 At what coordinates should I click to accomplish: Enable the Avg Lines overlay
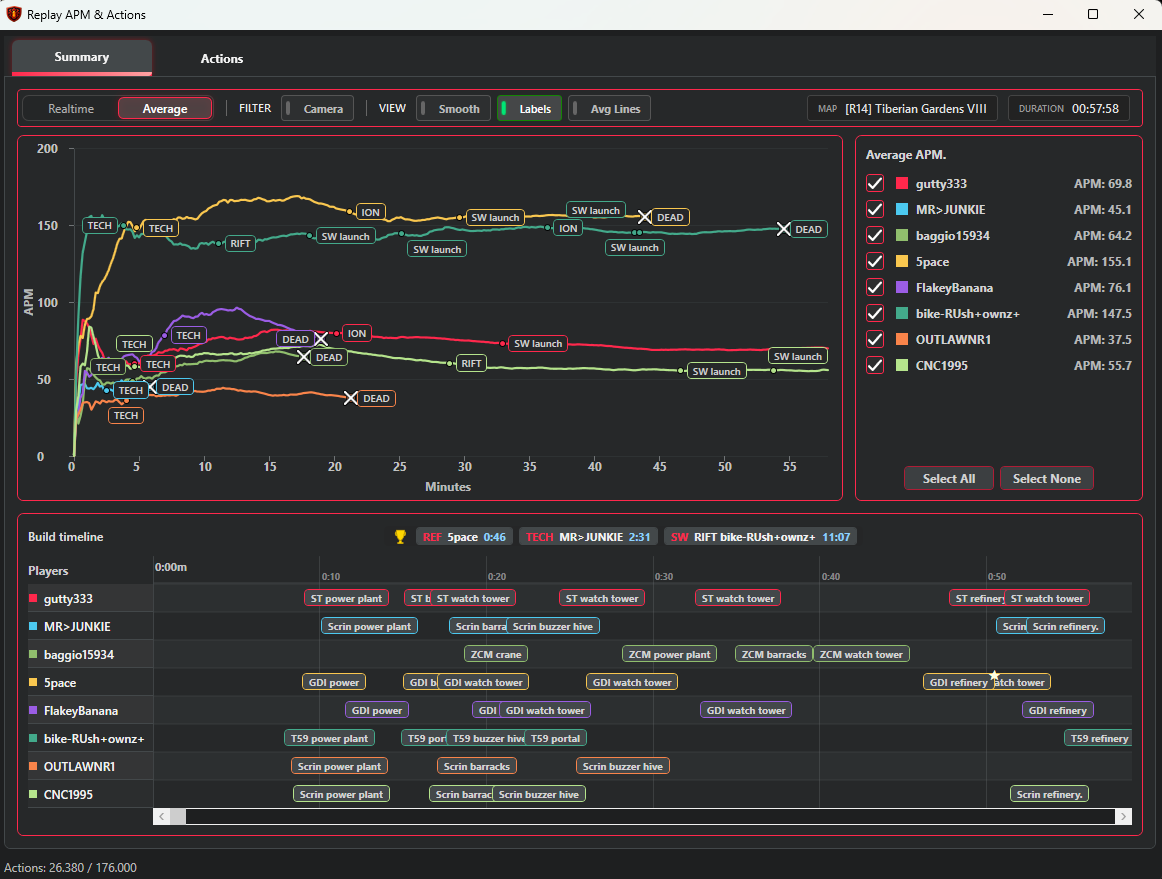609,108
